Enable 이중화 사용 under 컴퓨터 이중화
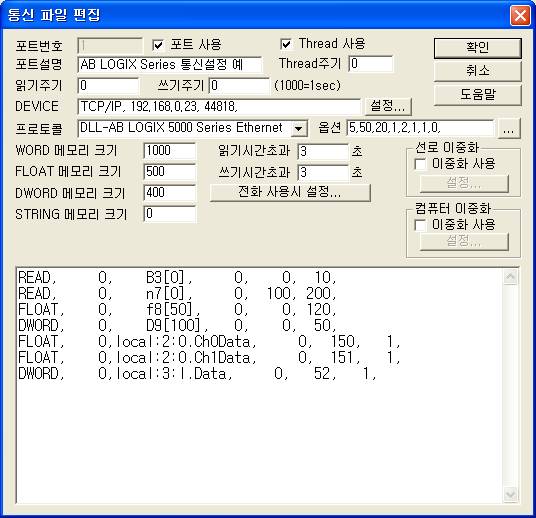This screenshot has width=536, height=518. 420,225
